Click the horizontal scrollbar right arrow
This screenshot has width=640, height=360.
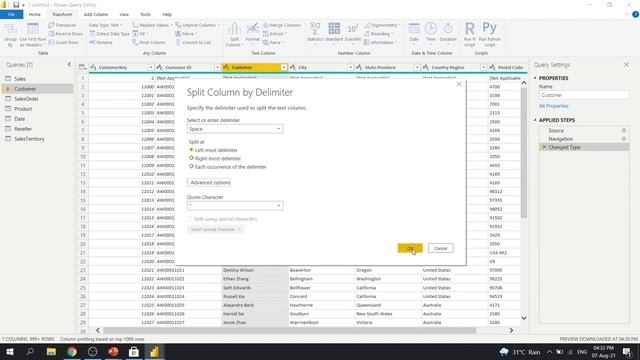pos(511,330)
